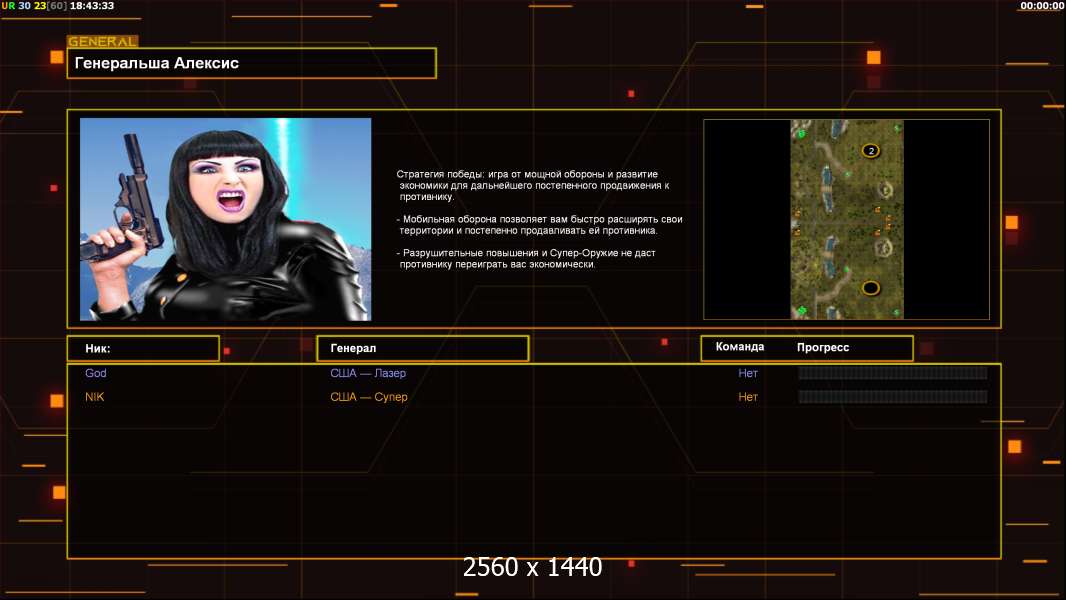Click the empty start position marker on minimap
1066x600 pixels.
[870, 288]
